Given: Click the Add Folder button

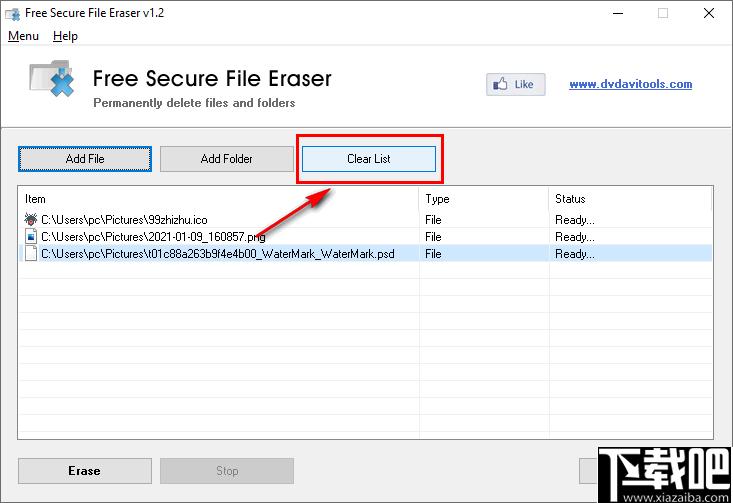Looking at the screenshot, I should (x=227, y=159).
